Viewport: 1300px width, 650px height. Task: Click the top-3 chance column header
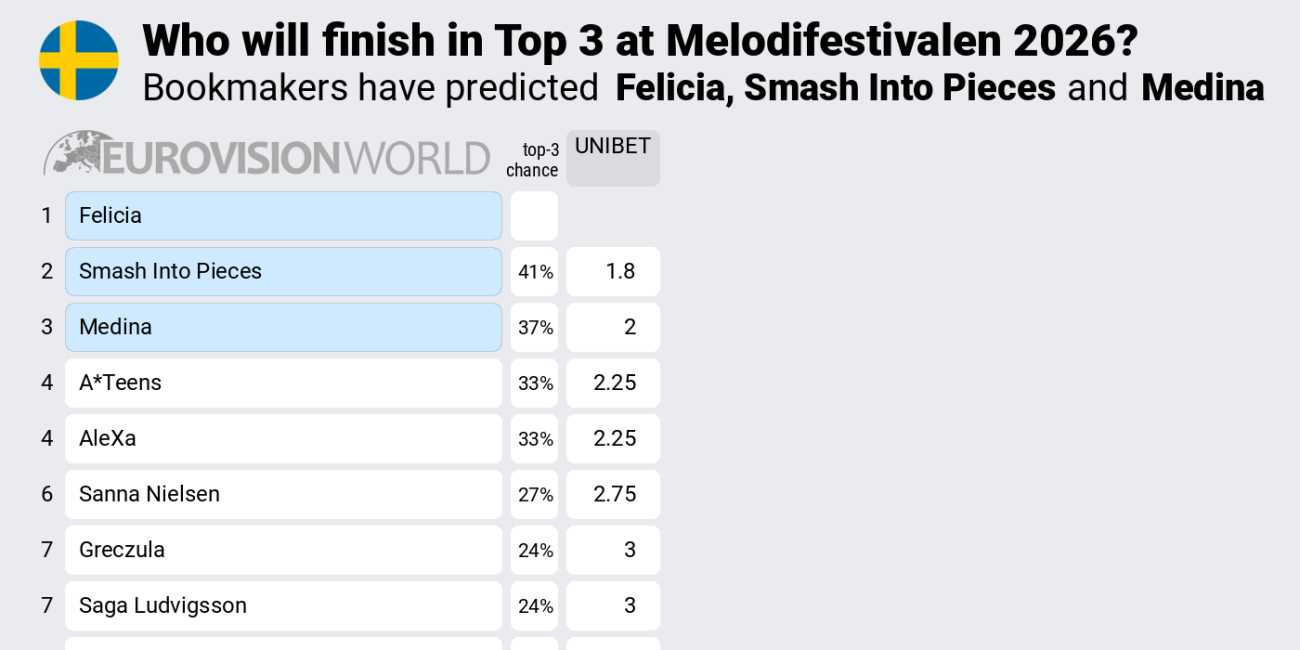[533, 160]
